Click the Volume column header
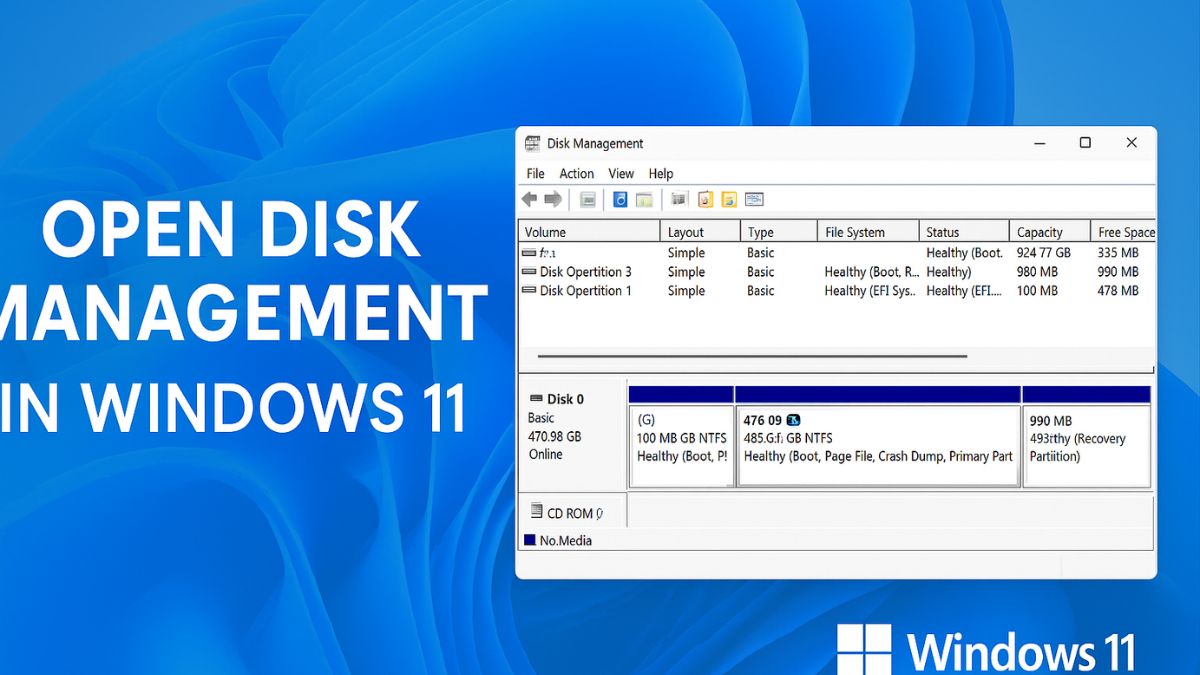Screen dimensions: 1200x675 (543, 231)
